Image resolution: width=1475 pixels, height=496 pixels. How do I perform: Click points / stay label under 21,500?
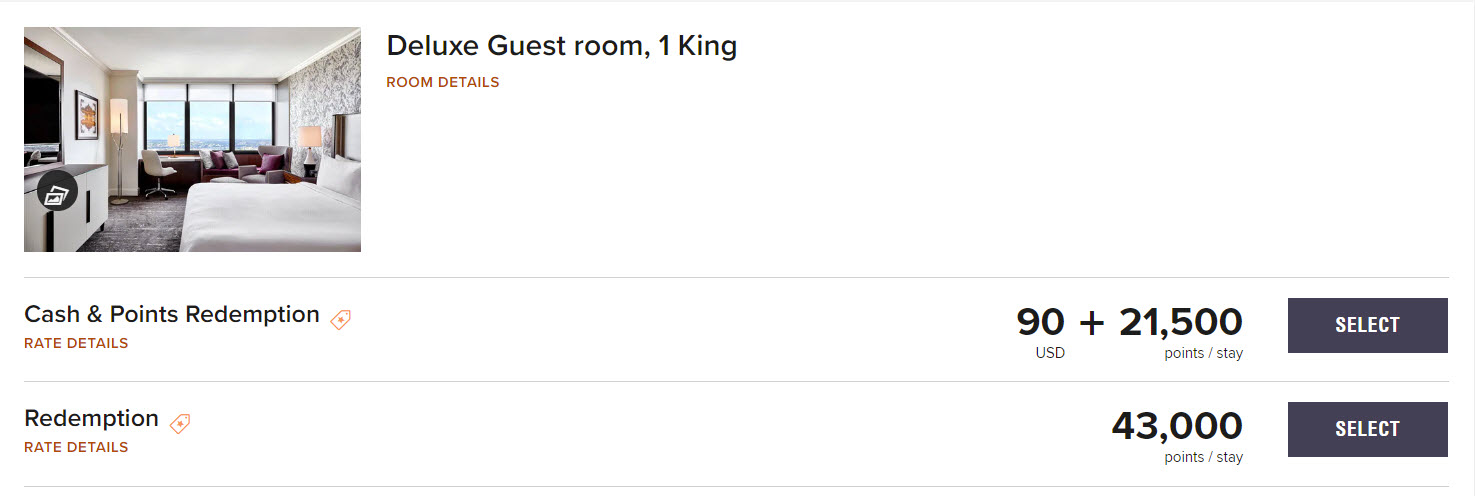[x=1203, y=353]
